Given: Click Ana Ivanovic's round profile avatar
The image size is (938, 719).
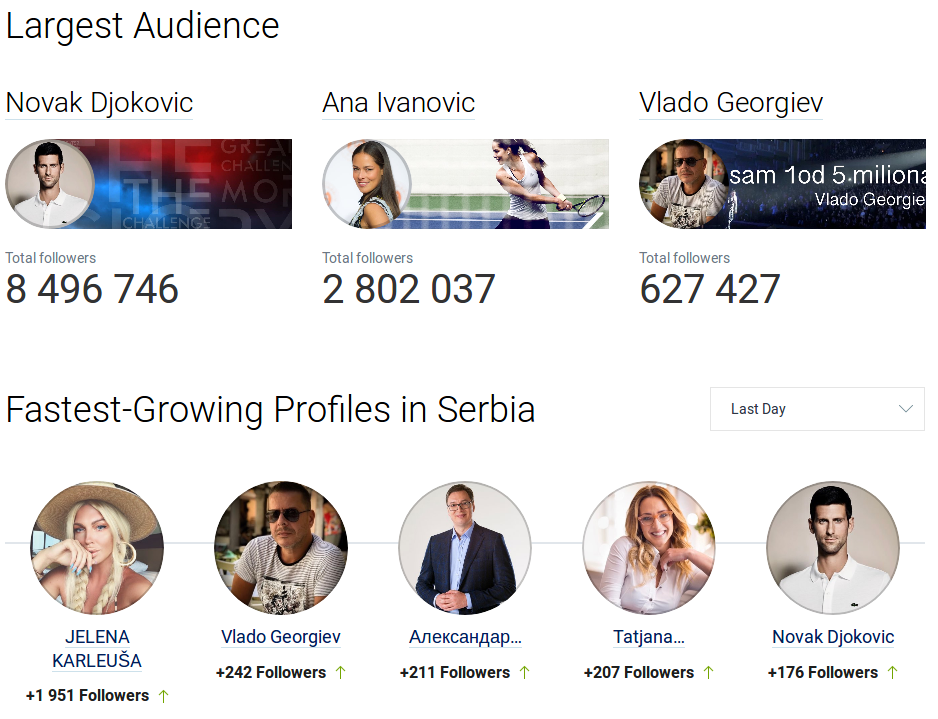Looking at the screenshot, I should pyautogui.click(x=367, y=184).
